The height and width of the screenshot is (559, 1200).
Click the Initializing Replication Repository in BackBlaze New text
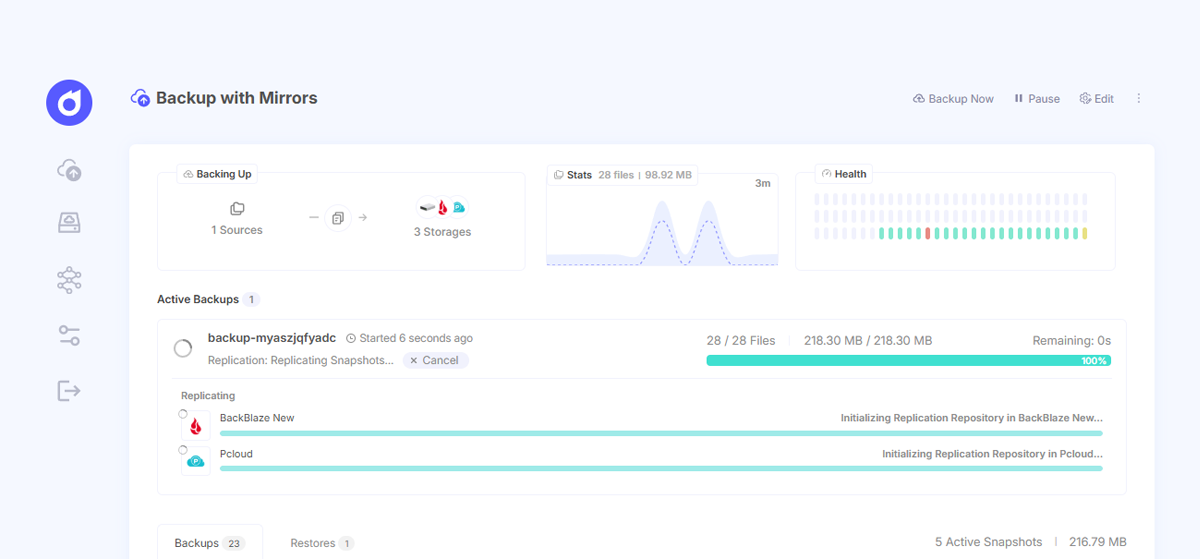pyautogui.click(x=972, y=418)
